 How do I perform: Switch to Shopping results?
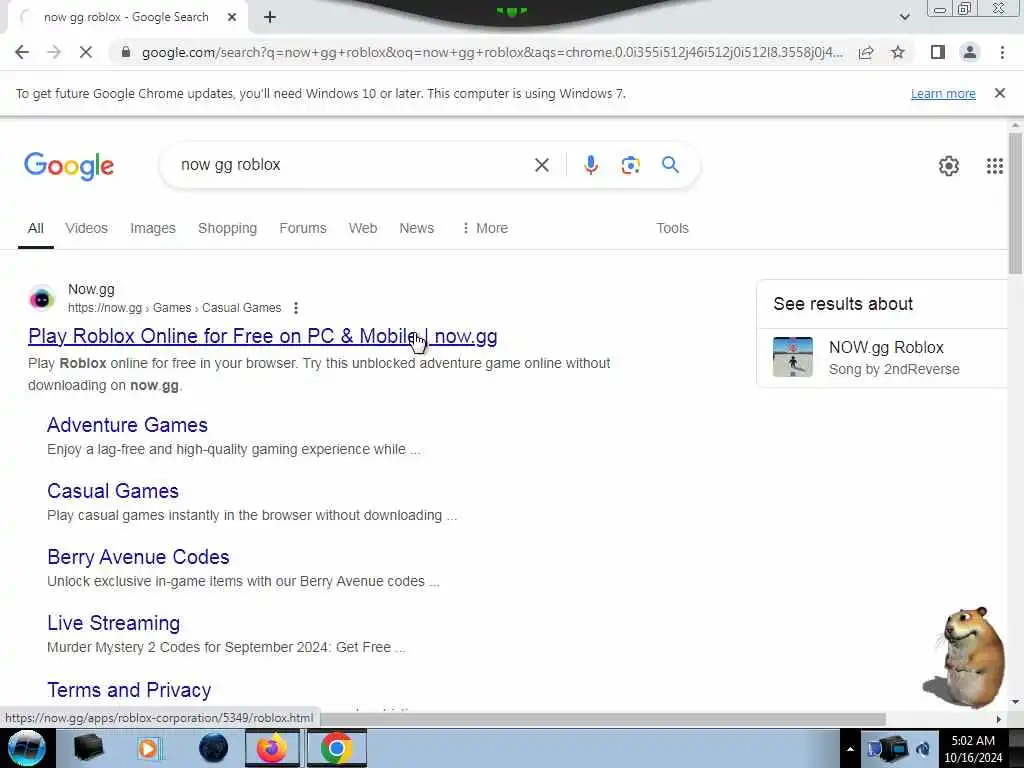[x=227, y=228]
